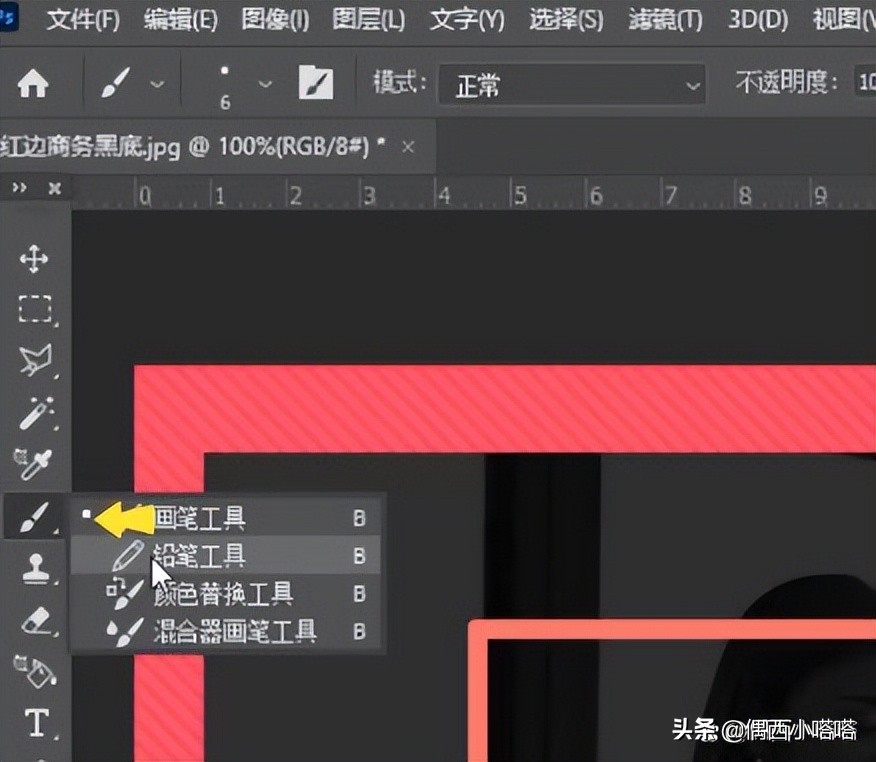Select the Spot Healing Brush tool
The image size is (876, 762).
pos(34,414)
